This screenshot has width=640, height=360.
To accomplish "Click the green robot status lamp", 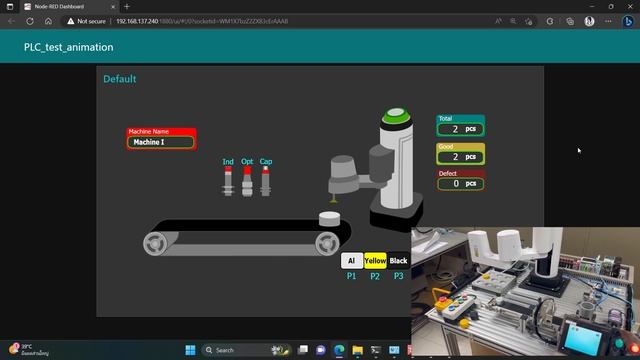I will click(x=396, y=116).
